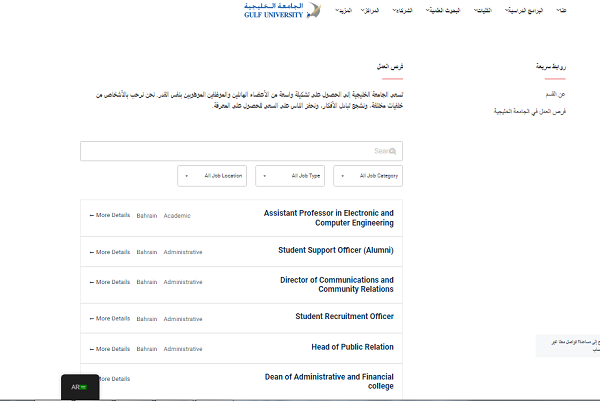Click the Academic tag on Assistant Professor row
Viewport: 600px width, 401px height.
pyautogui.click(x=177, y=216)
